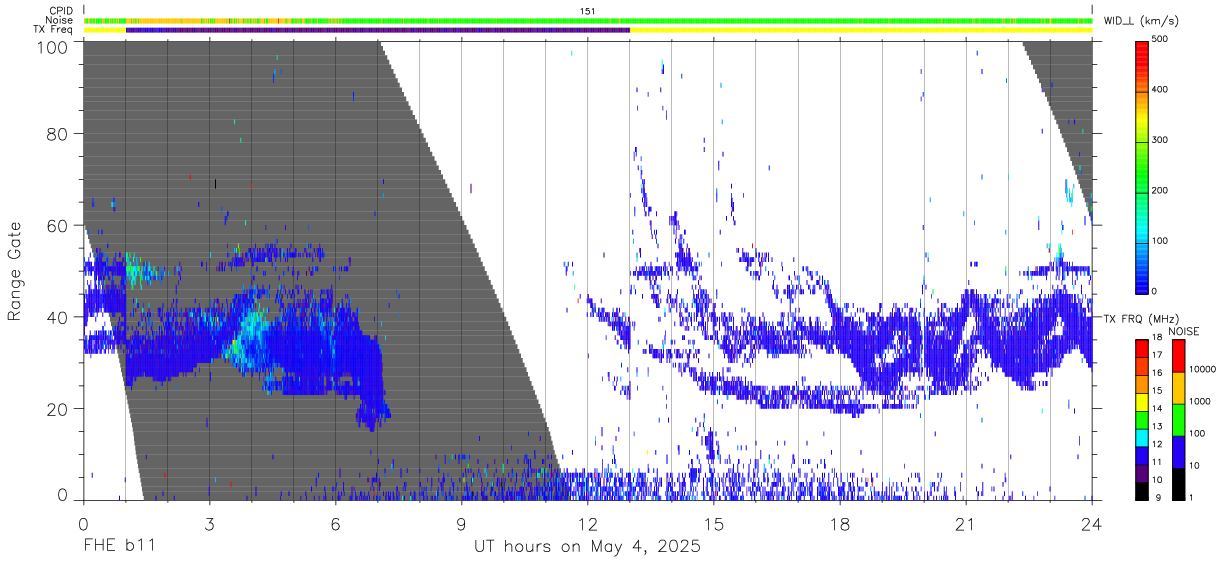The height and width of the screenshot is (567, 1228).
Task: Click the 500 label on width colorbar
Action: [x=1160, y=40]
